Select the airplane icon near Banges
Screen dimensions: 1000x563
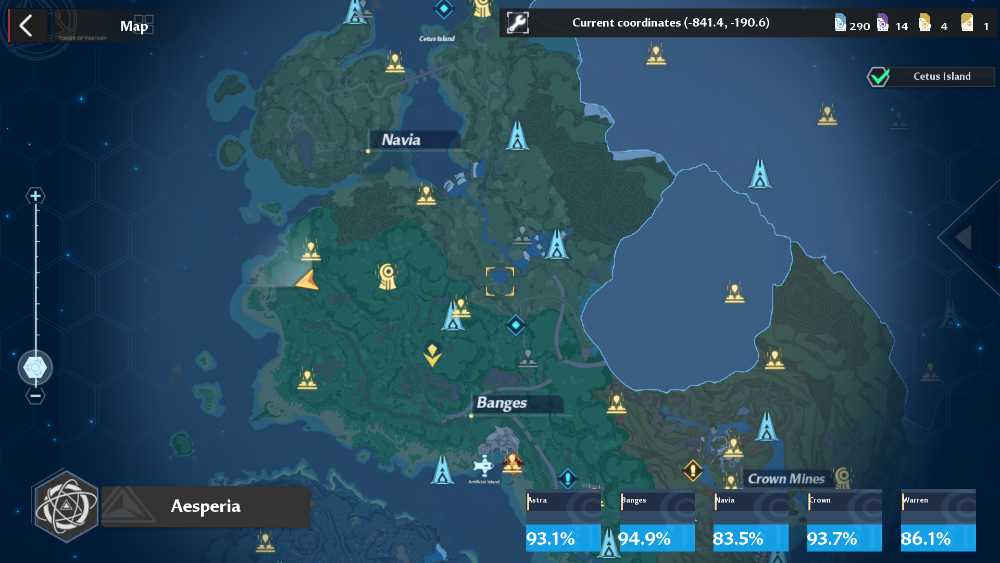point(483,466)
